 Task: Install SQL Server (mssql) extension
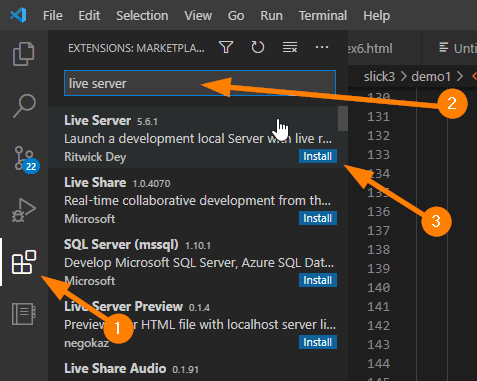(318, 280)
